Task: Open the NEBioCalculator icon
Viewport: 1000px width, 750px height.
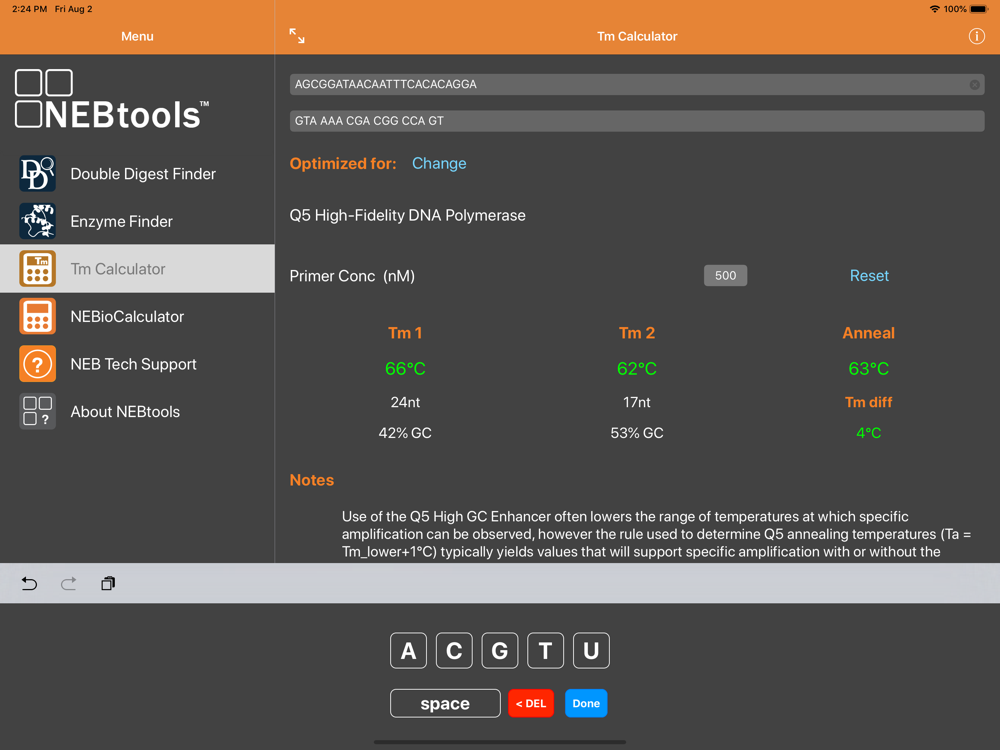Action: coord(38,316)
